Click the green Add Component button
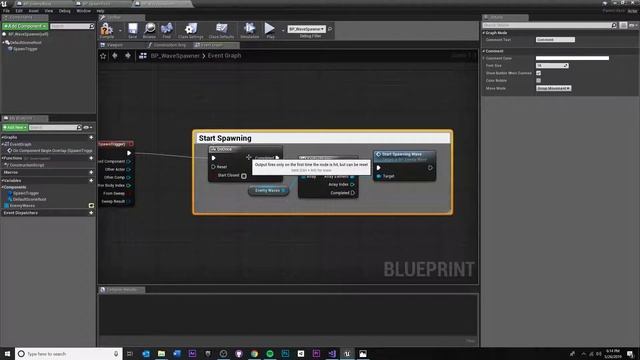This screenshot has width=640, height=360. [x=25, y=26]
